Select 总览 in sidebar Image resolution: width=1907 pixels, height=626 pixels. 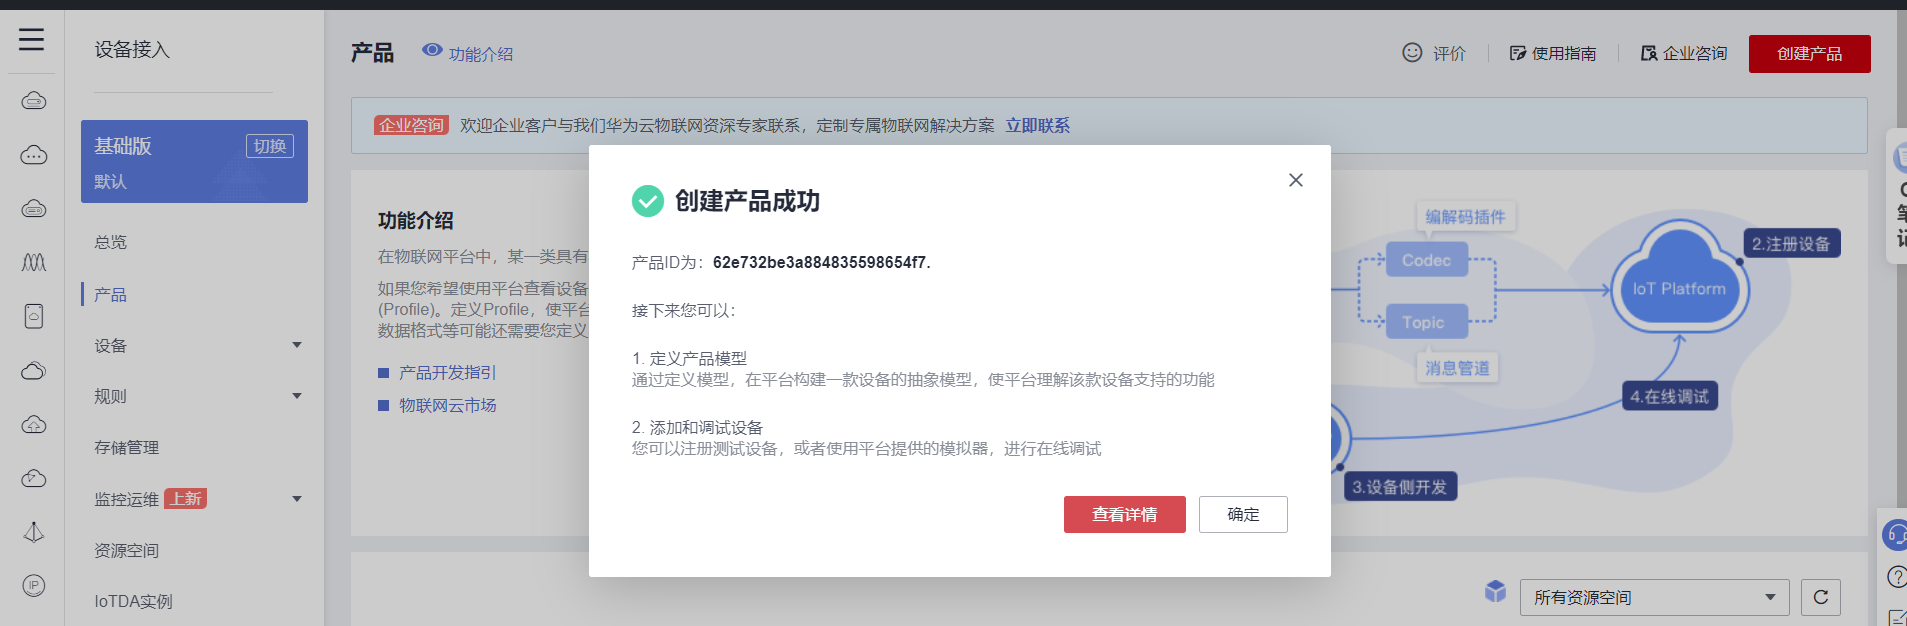(x=111, y=243)
